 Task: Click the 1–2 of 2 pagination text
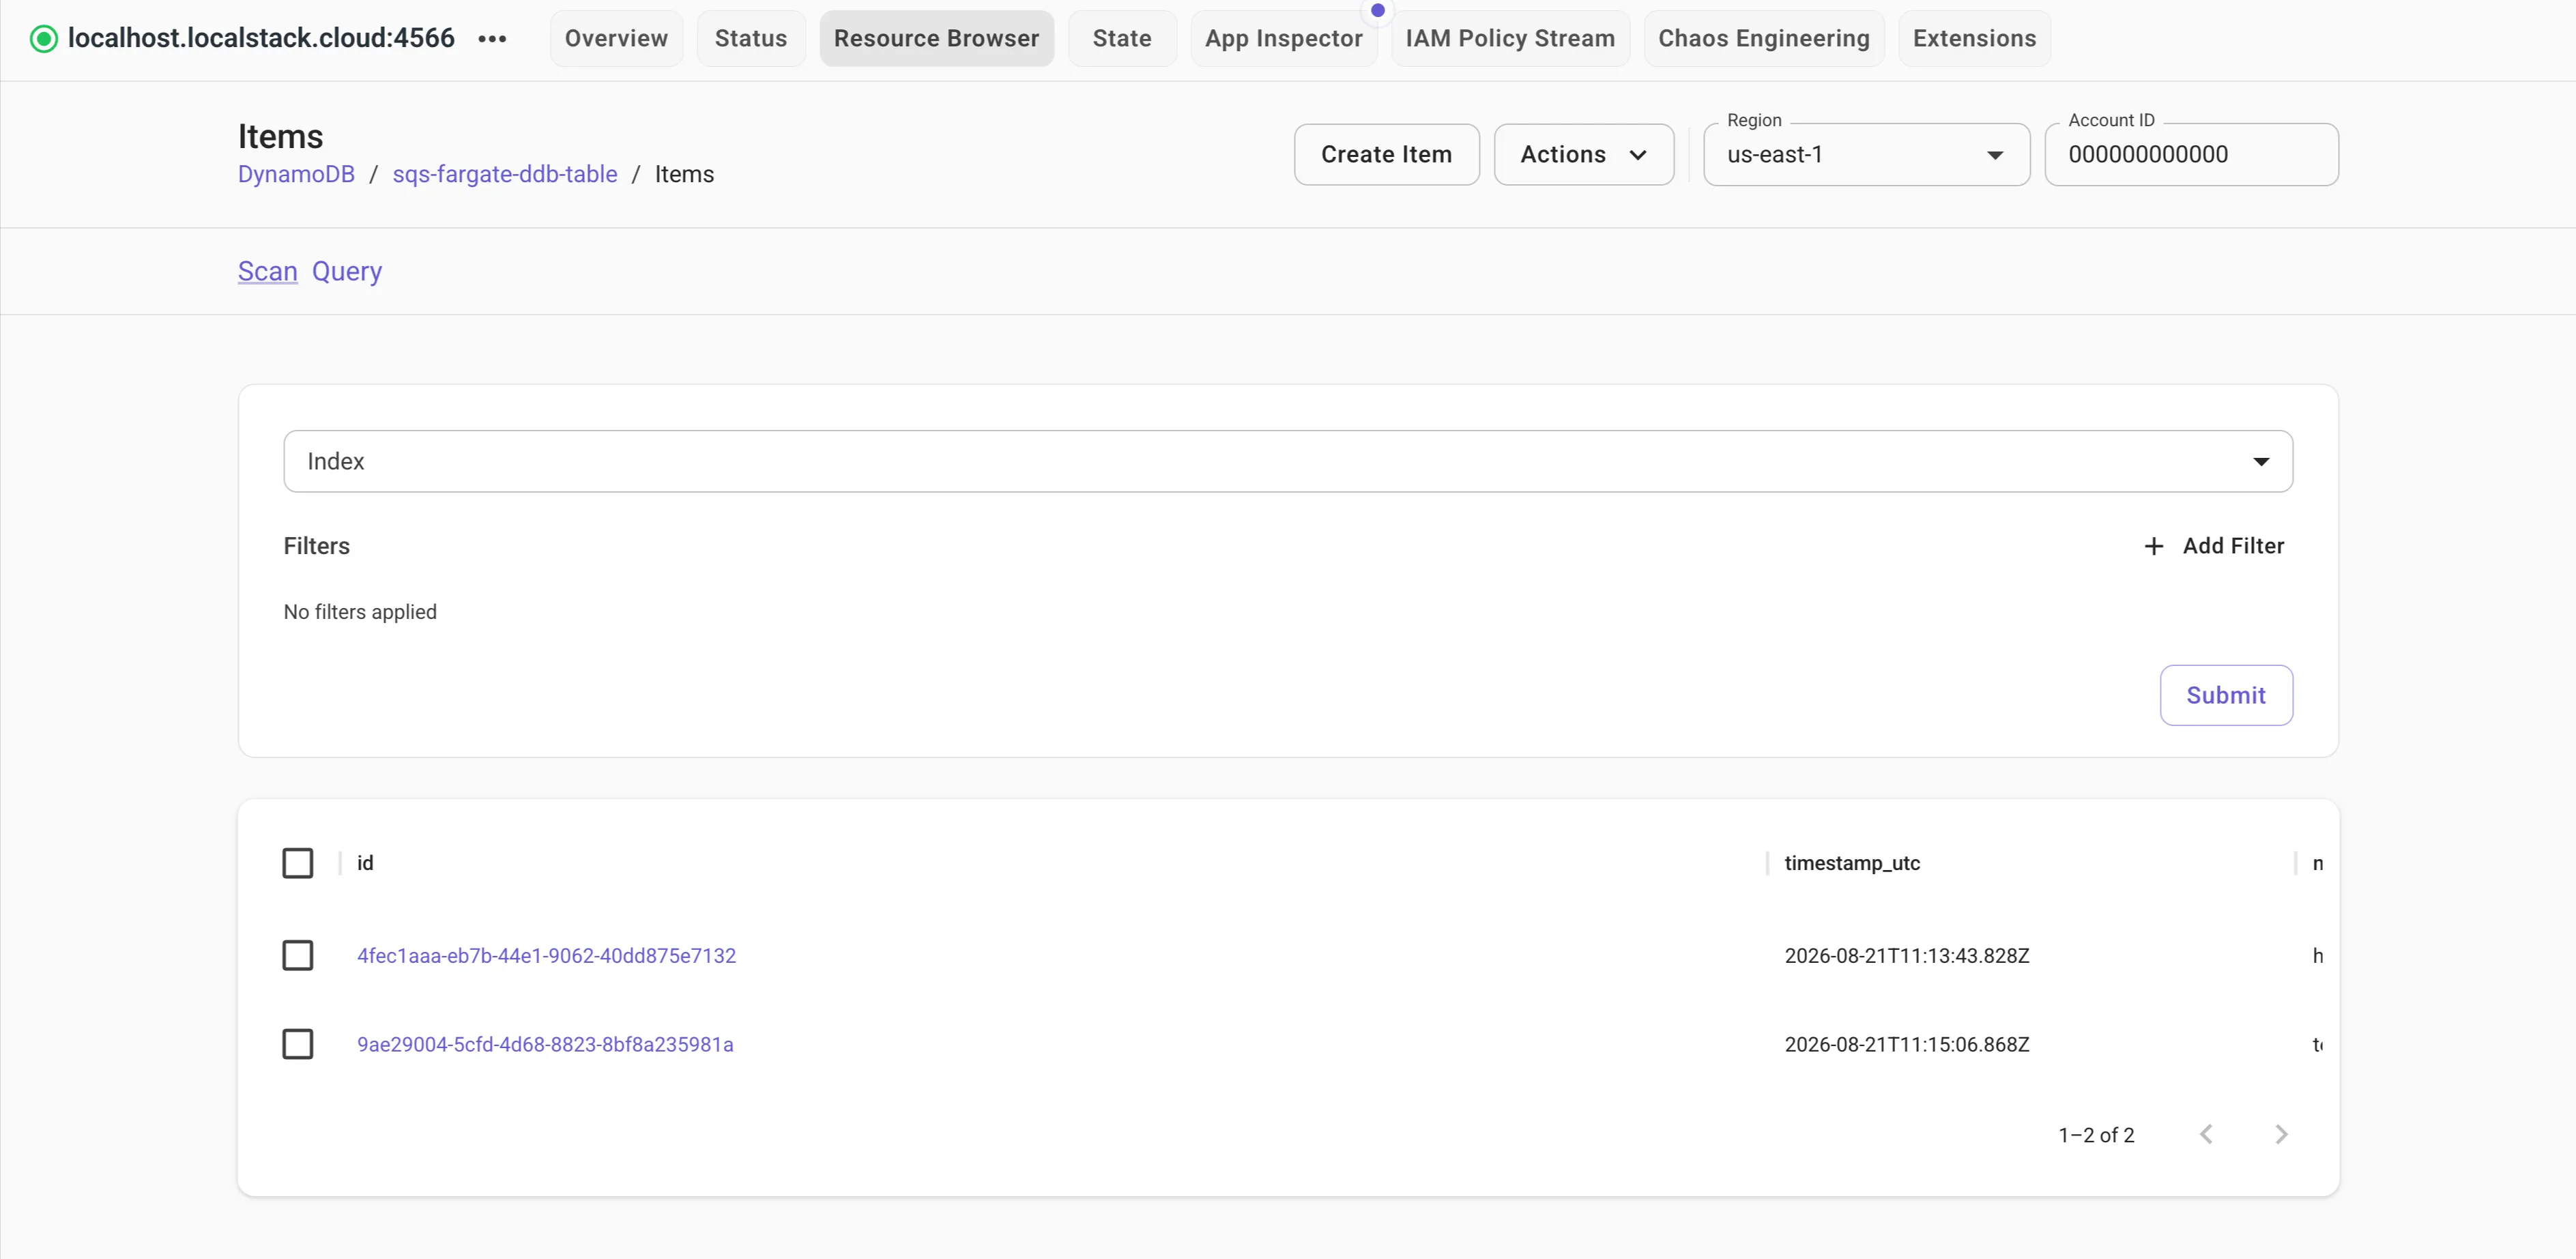pos(2096,1135)
